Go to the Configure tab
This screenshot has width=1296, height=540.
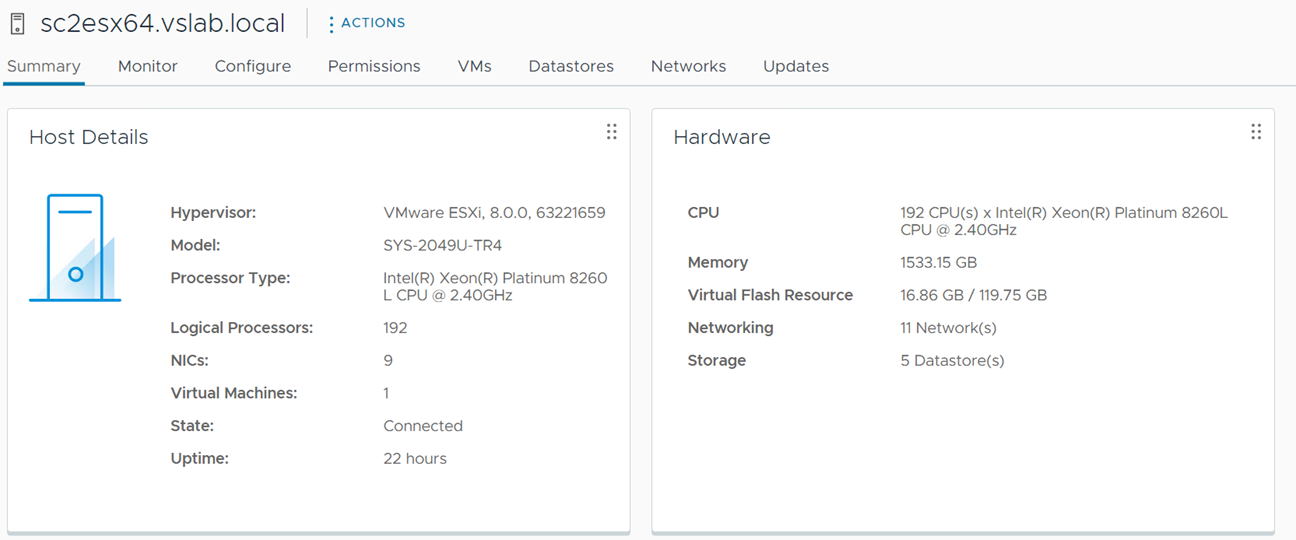click(253, 66)
